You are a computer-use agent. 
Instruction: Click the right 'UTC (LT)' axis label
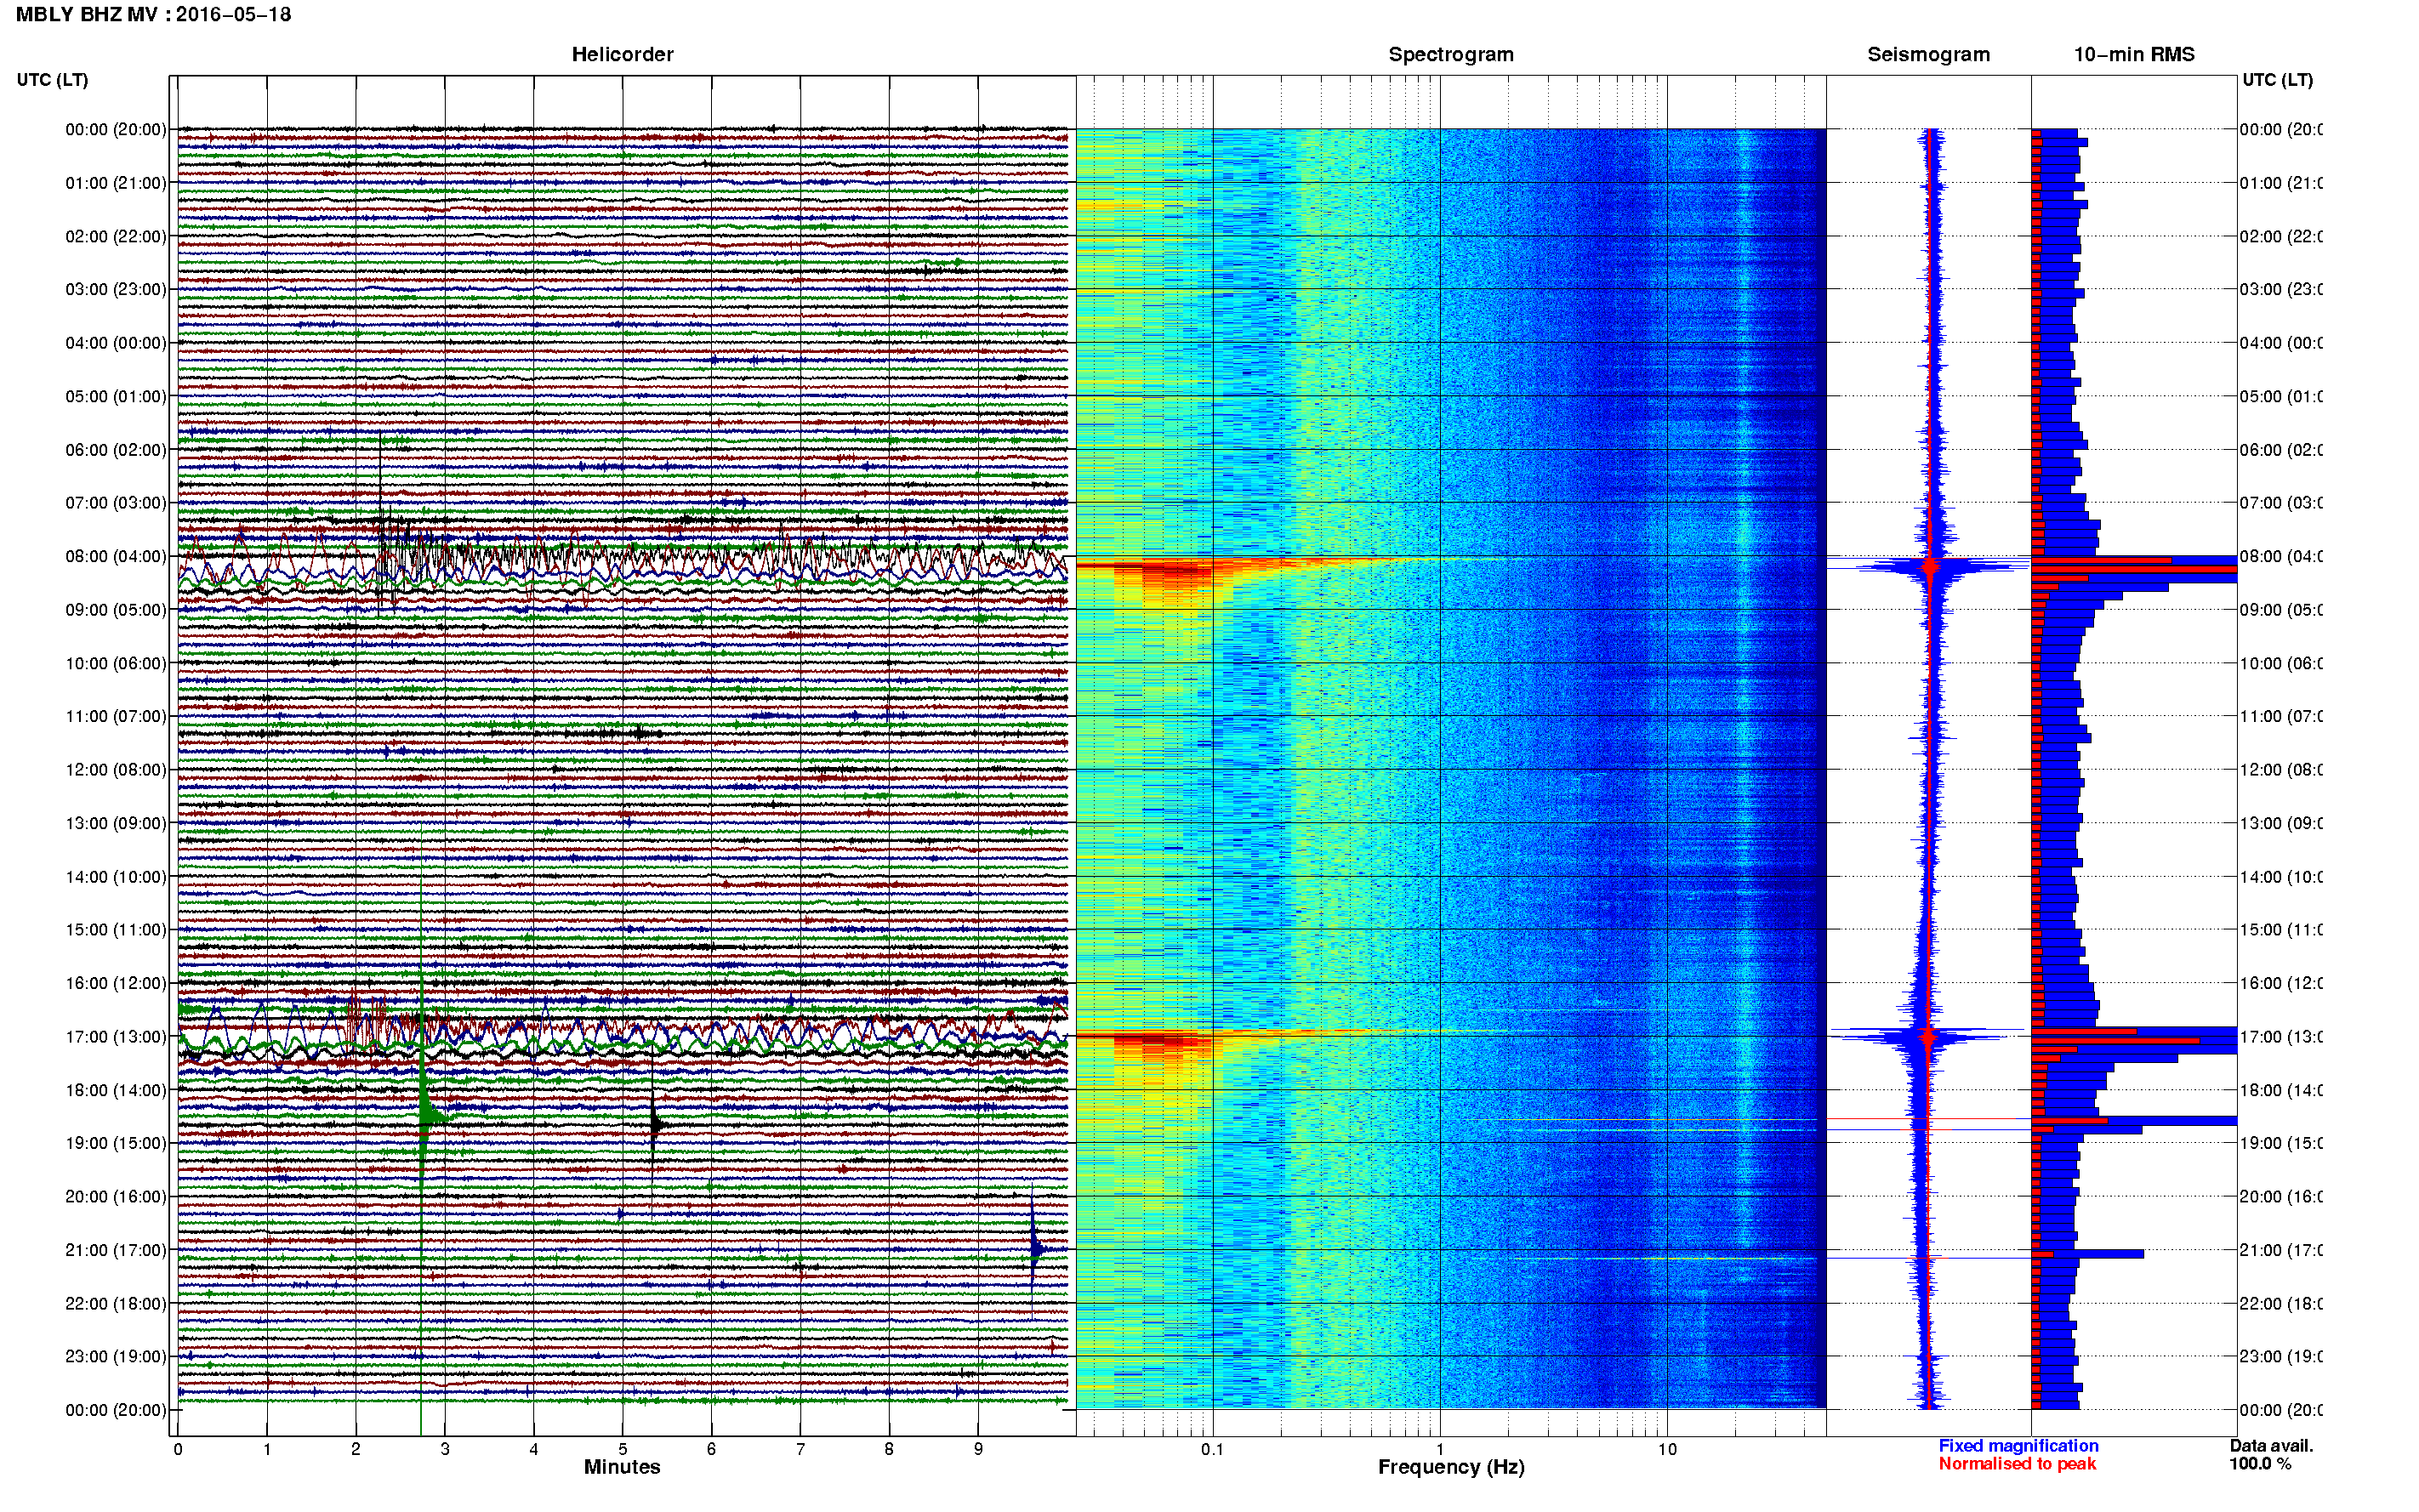(2277, 80)
